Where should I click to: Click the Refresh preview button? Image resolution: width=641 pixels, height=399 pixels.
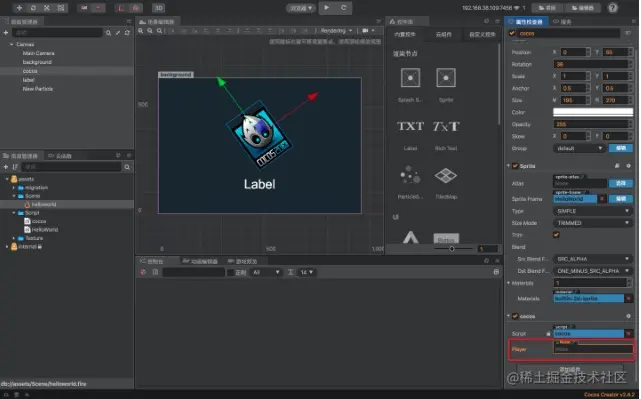pos(344,8)
